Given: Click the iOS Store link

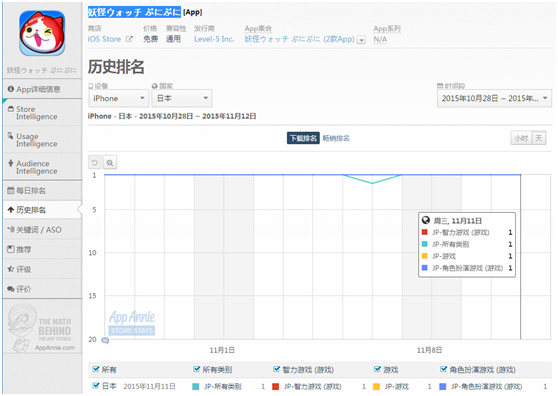Looking at the screenshot, I should (x=104, y=39).
